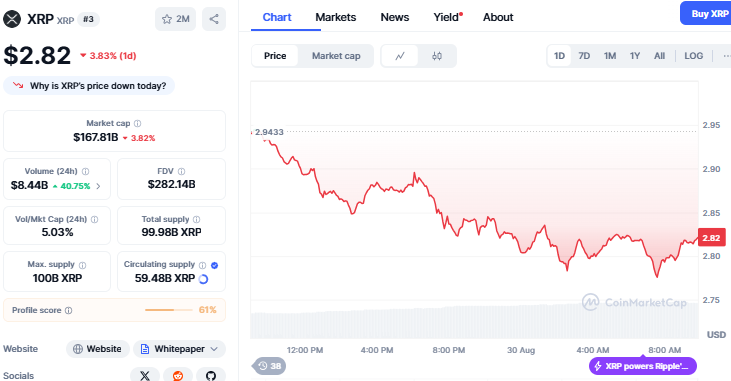Toggle chart to Price view
The height and width of the screenshot is (381, 731).
coord(275,56)
